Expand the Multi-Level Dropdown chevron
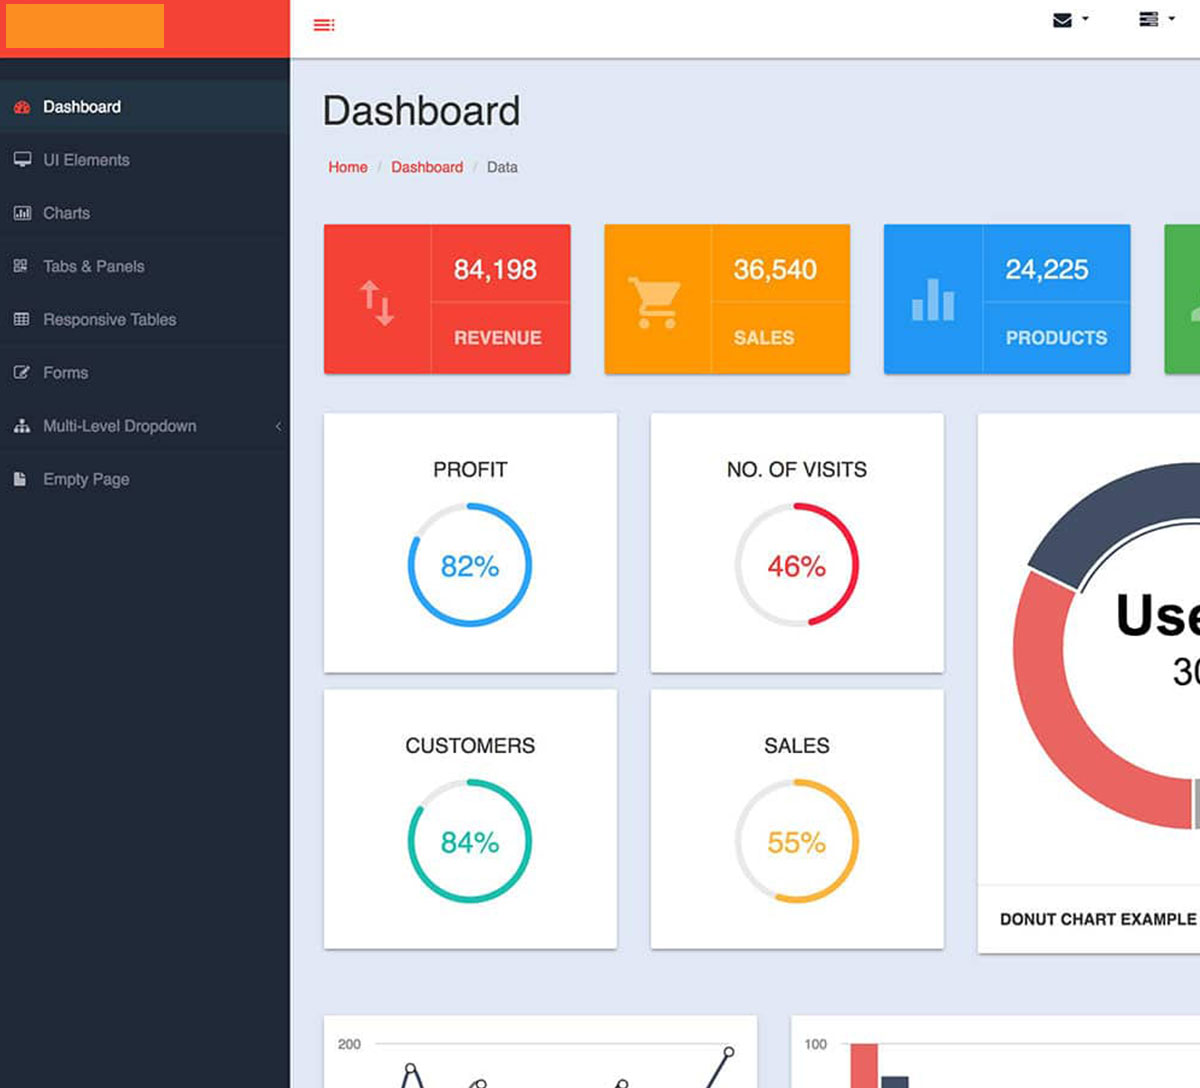 [x=278, y=426]
